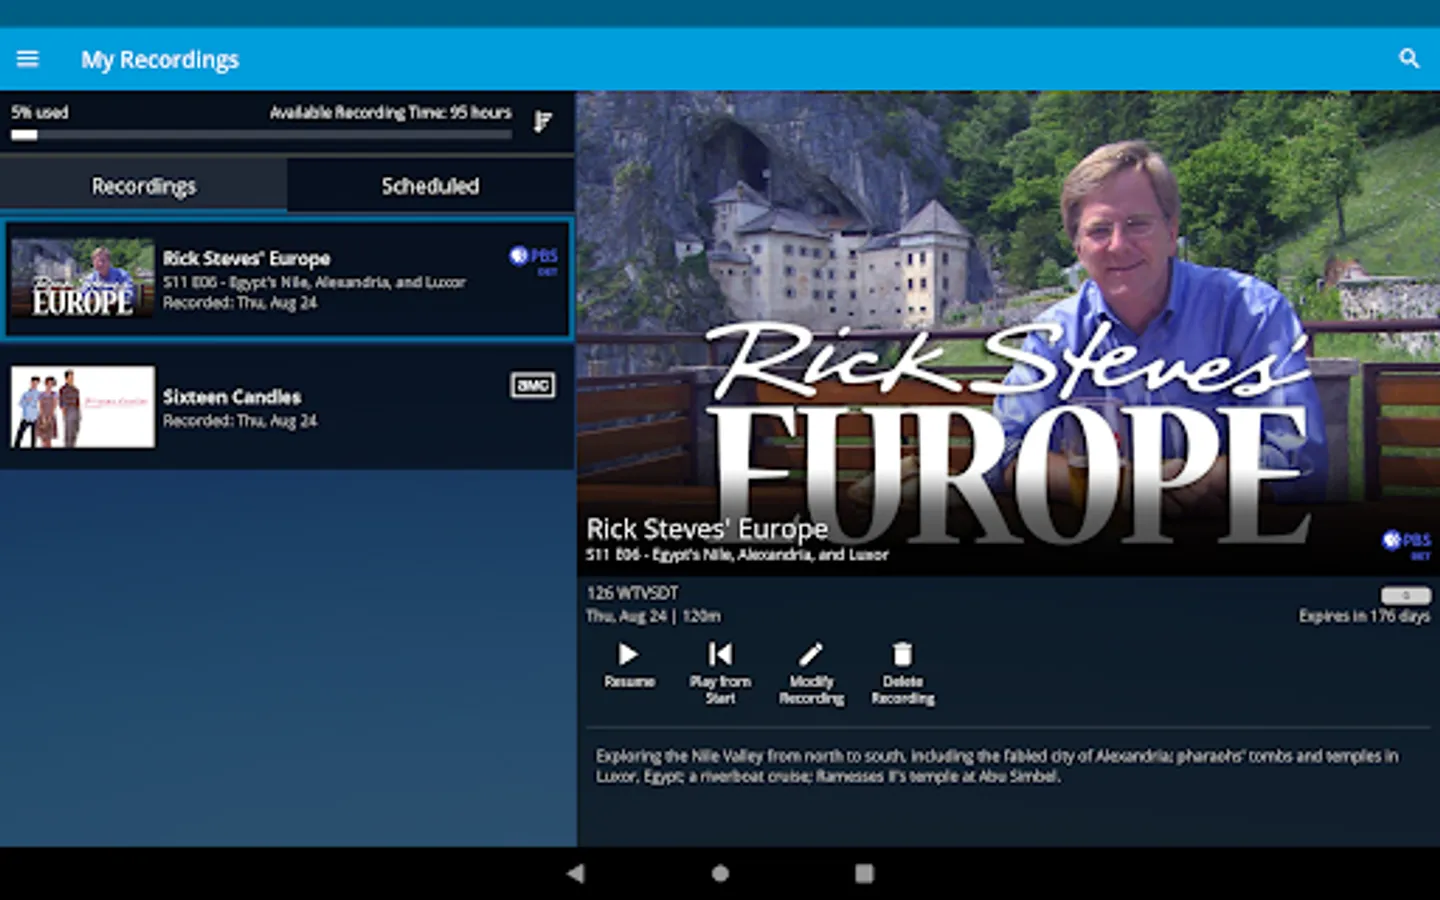Click the large Rick Steves' Europe poster image
1440x900 pixels.
1008,332
